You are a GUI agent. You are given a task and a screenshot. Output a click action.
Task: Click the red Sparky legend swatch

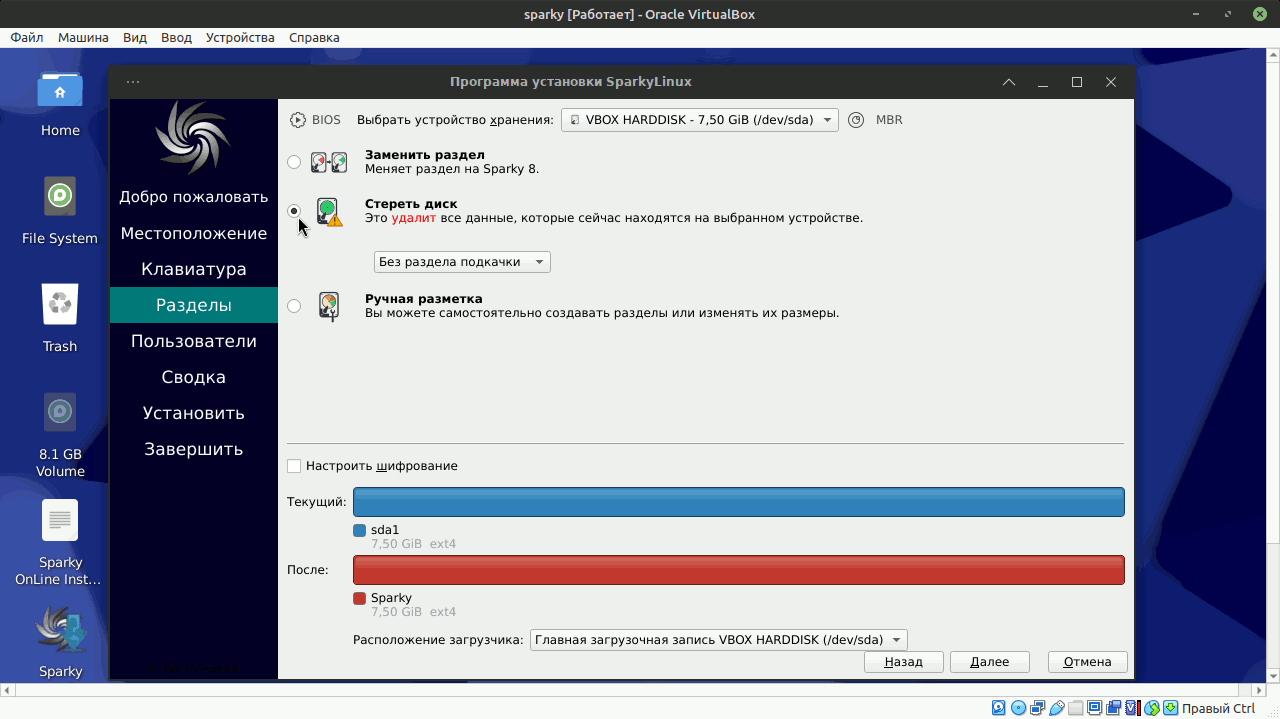pyautogui.click(x=360, y=599)
